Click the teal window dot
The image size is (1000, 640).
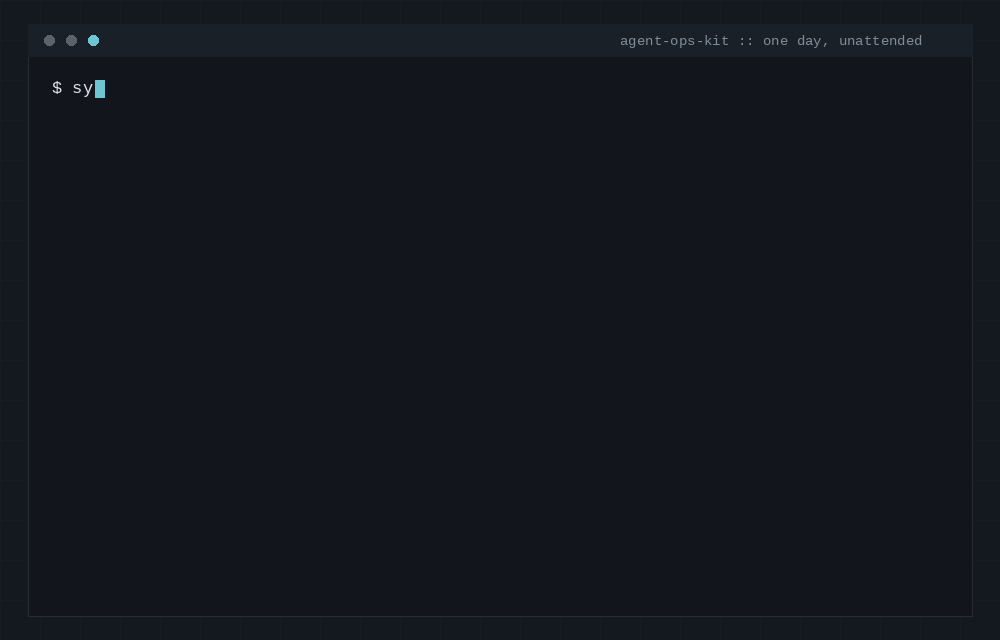(94, 41)
